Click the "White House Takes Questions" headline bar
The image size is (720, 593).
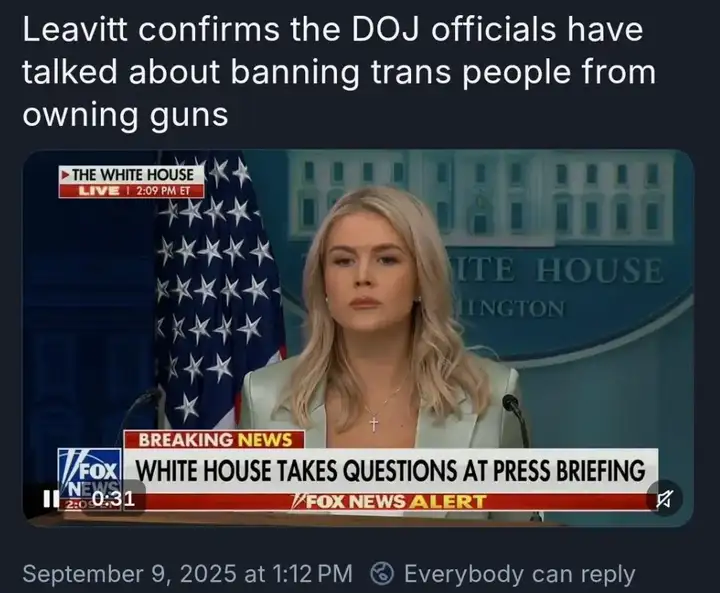(x=391, y=470)
